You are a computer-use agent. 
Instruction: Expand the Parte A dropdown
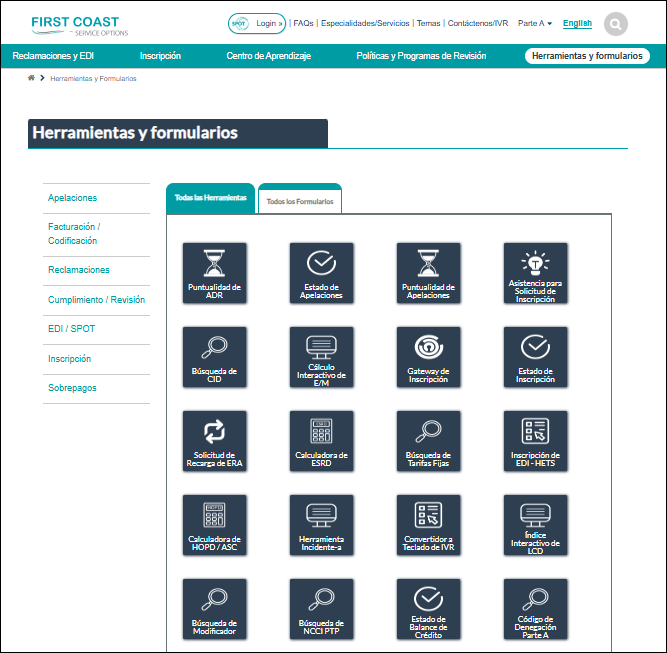pyautogui.click(x=535, y=23)
